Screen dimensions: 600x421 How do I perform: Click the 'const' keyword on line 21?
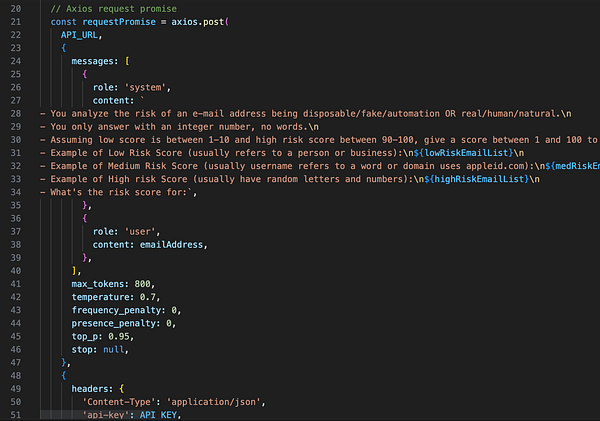click(x=64, y=22)
